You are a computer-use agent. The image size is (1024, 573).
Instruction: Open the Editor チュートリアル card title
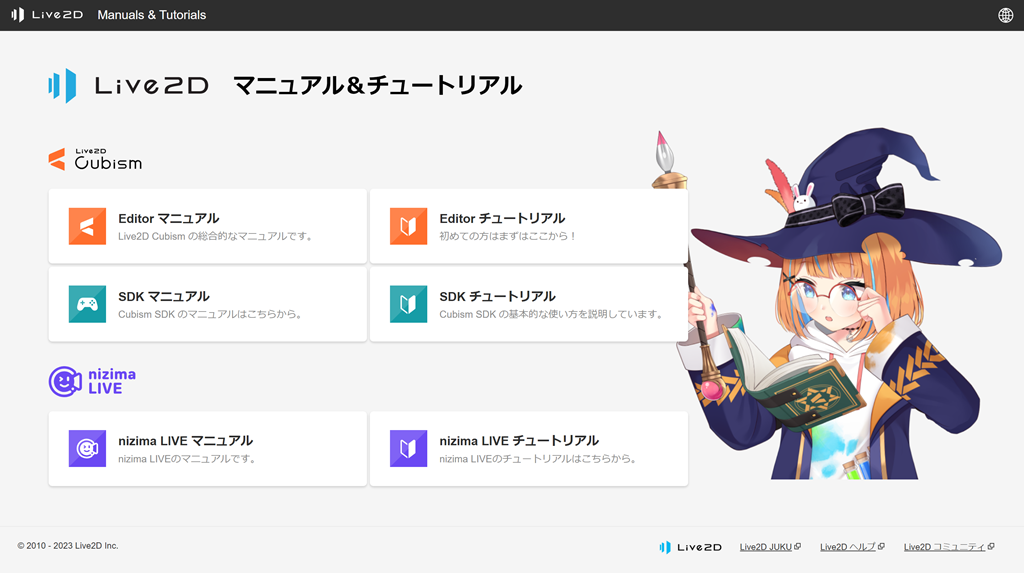pos(502,218)
